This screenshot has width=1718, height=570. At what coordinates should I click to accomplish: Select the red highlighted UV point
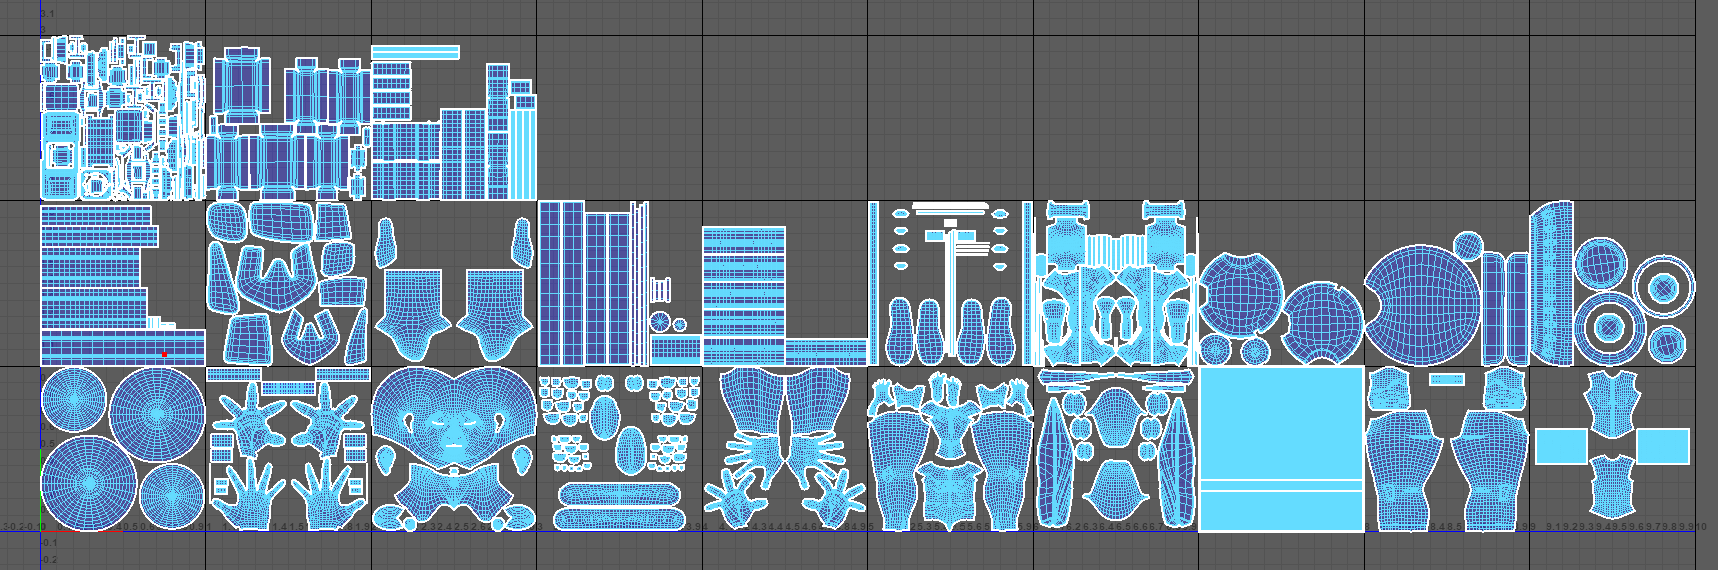[x=165, y=354]
